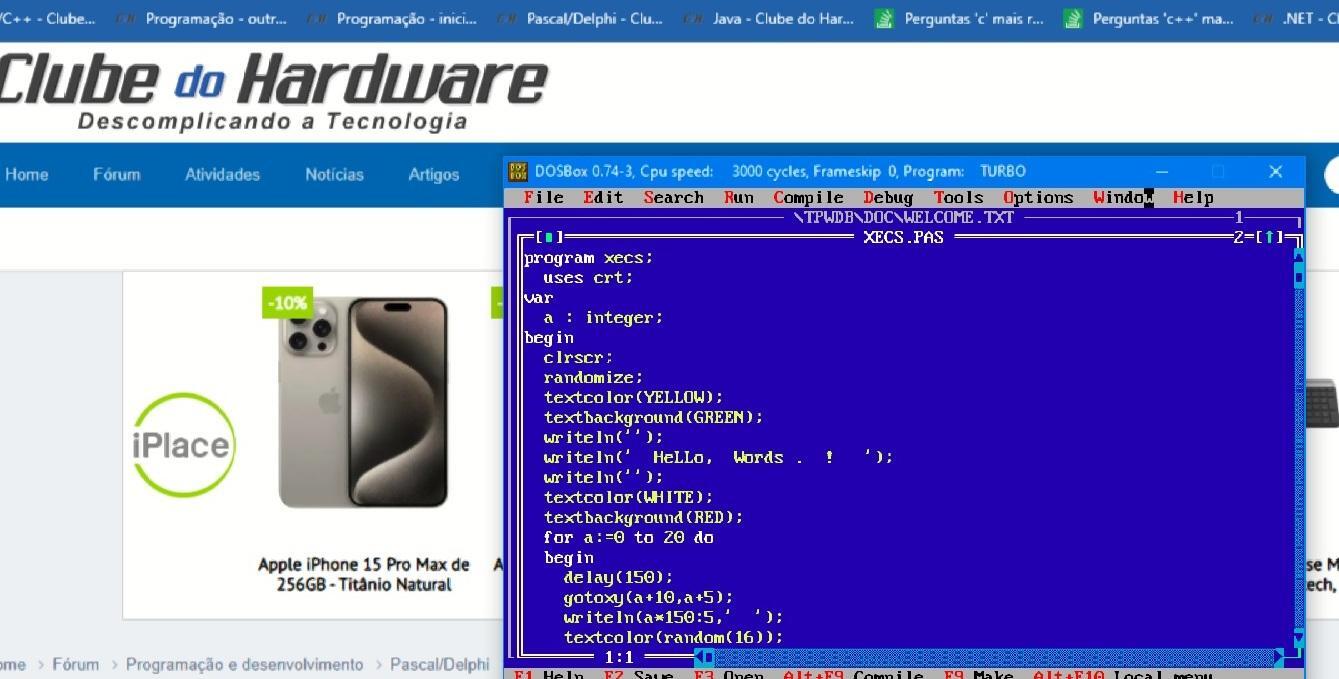Image resolution: width=1339 pixels, height=679 pixels.
Task: Click the 'gotoxy(a+10,a+5);' code line
Action: click(x=648, y=597)
